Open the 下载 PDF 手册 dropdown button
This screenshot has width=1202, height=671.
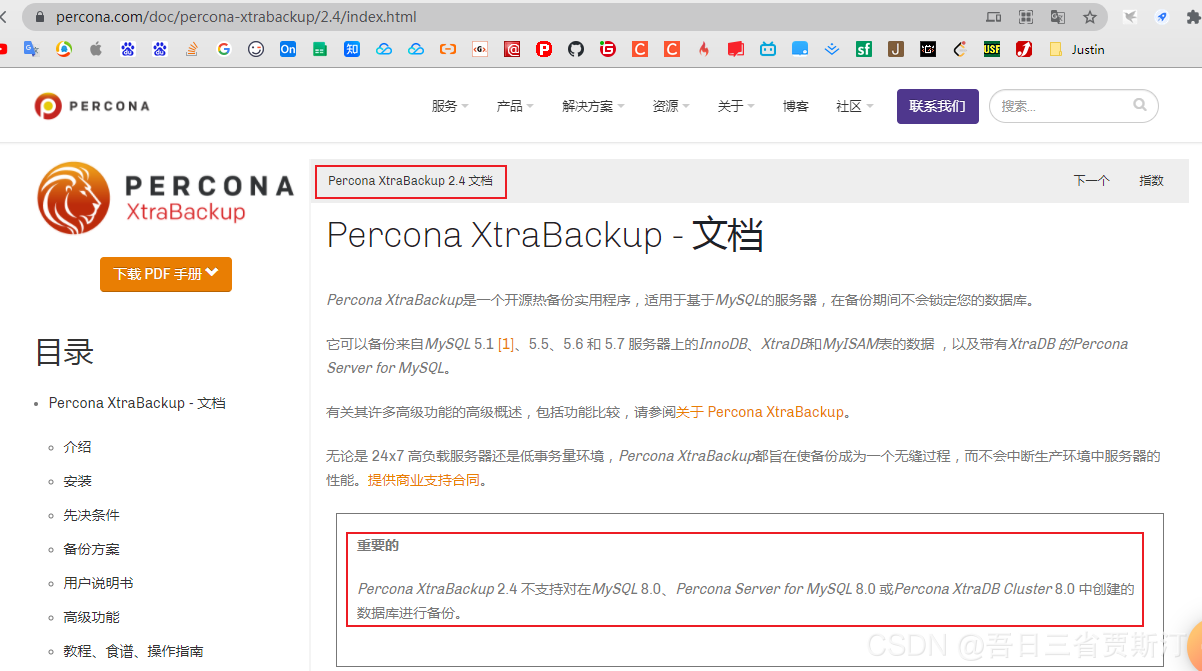166,274
